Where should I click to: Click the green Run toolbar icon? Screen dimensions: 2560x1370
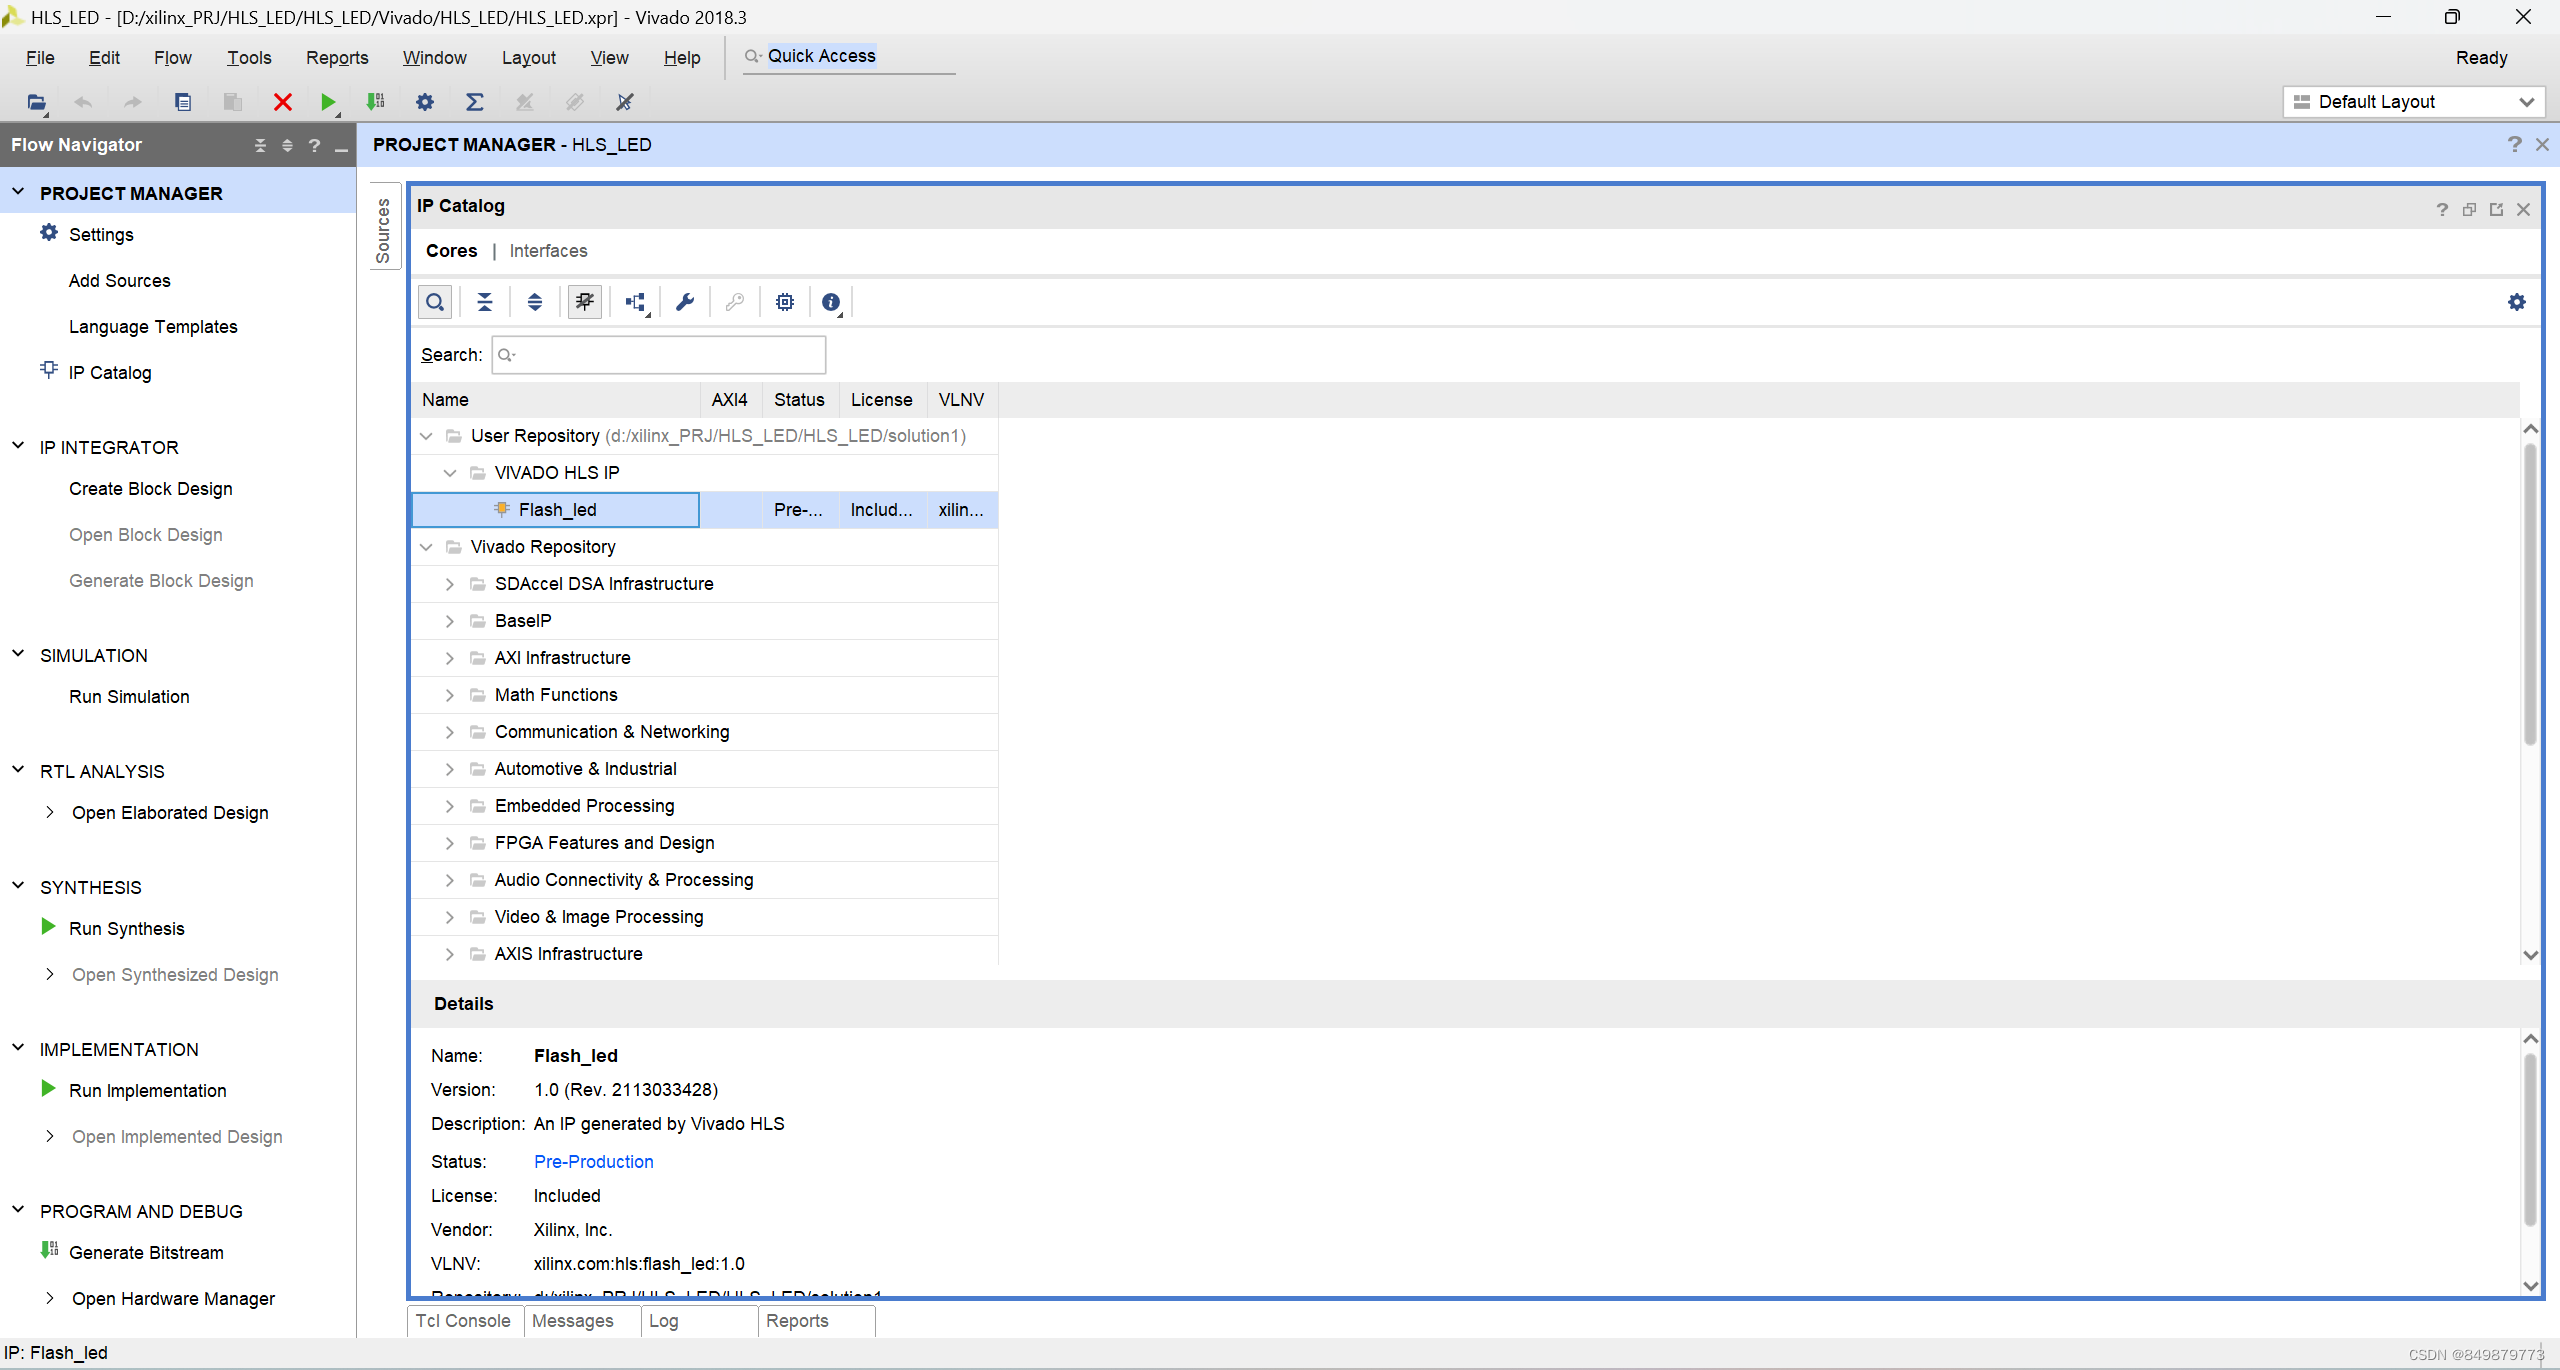click(x=328, y=102)
